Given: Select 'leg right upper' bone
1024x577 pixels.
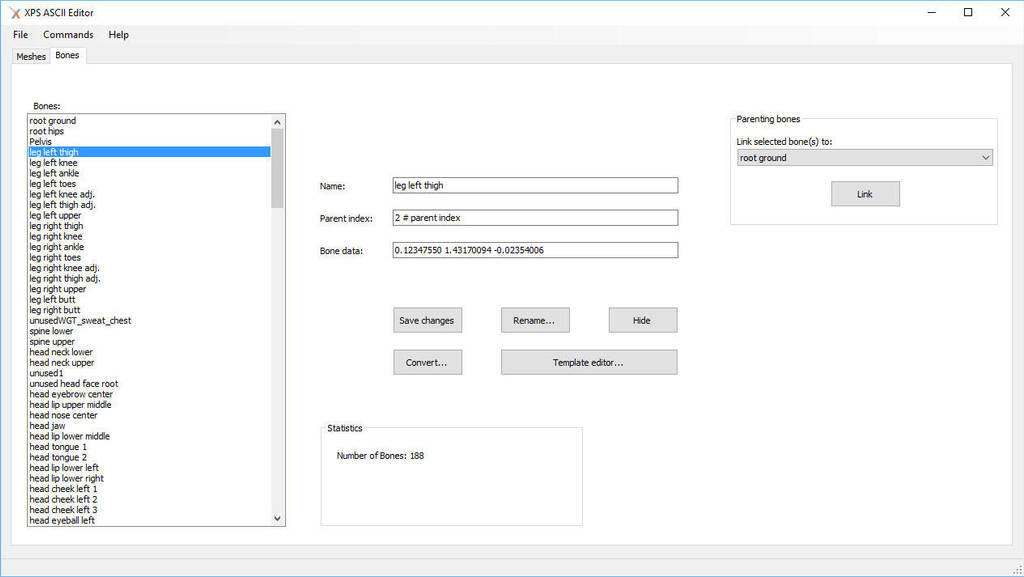Looking at the screenshot, I should 149,289.
